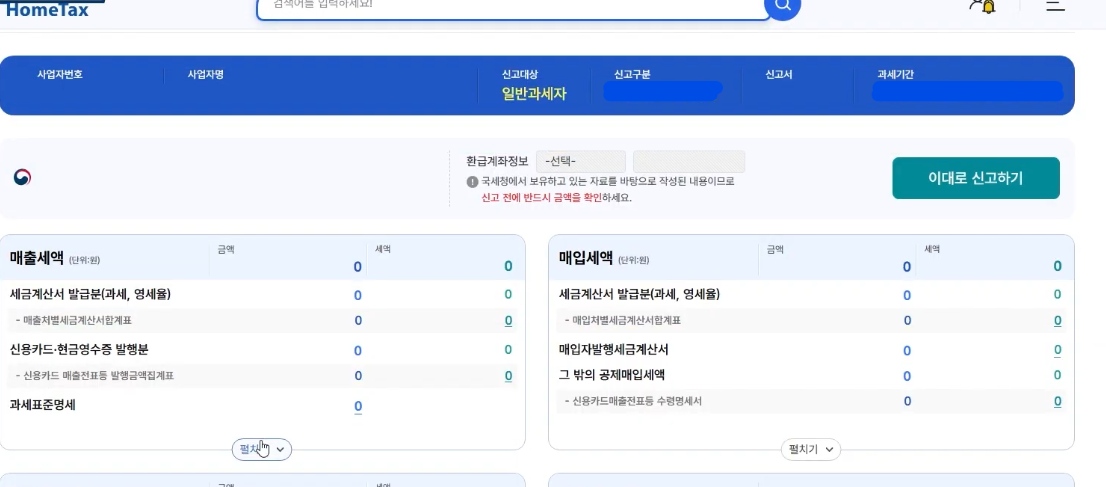
Task: Click 그 밖의 공제매입세액 row label
Action: point(612,375)
